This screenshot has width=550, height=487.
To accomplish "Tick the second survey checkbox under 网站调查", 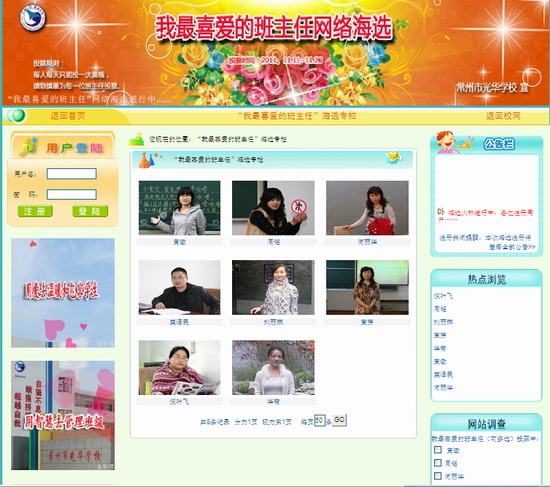I will [437, 462].
